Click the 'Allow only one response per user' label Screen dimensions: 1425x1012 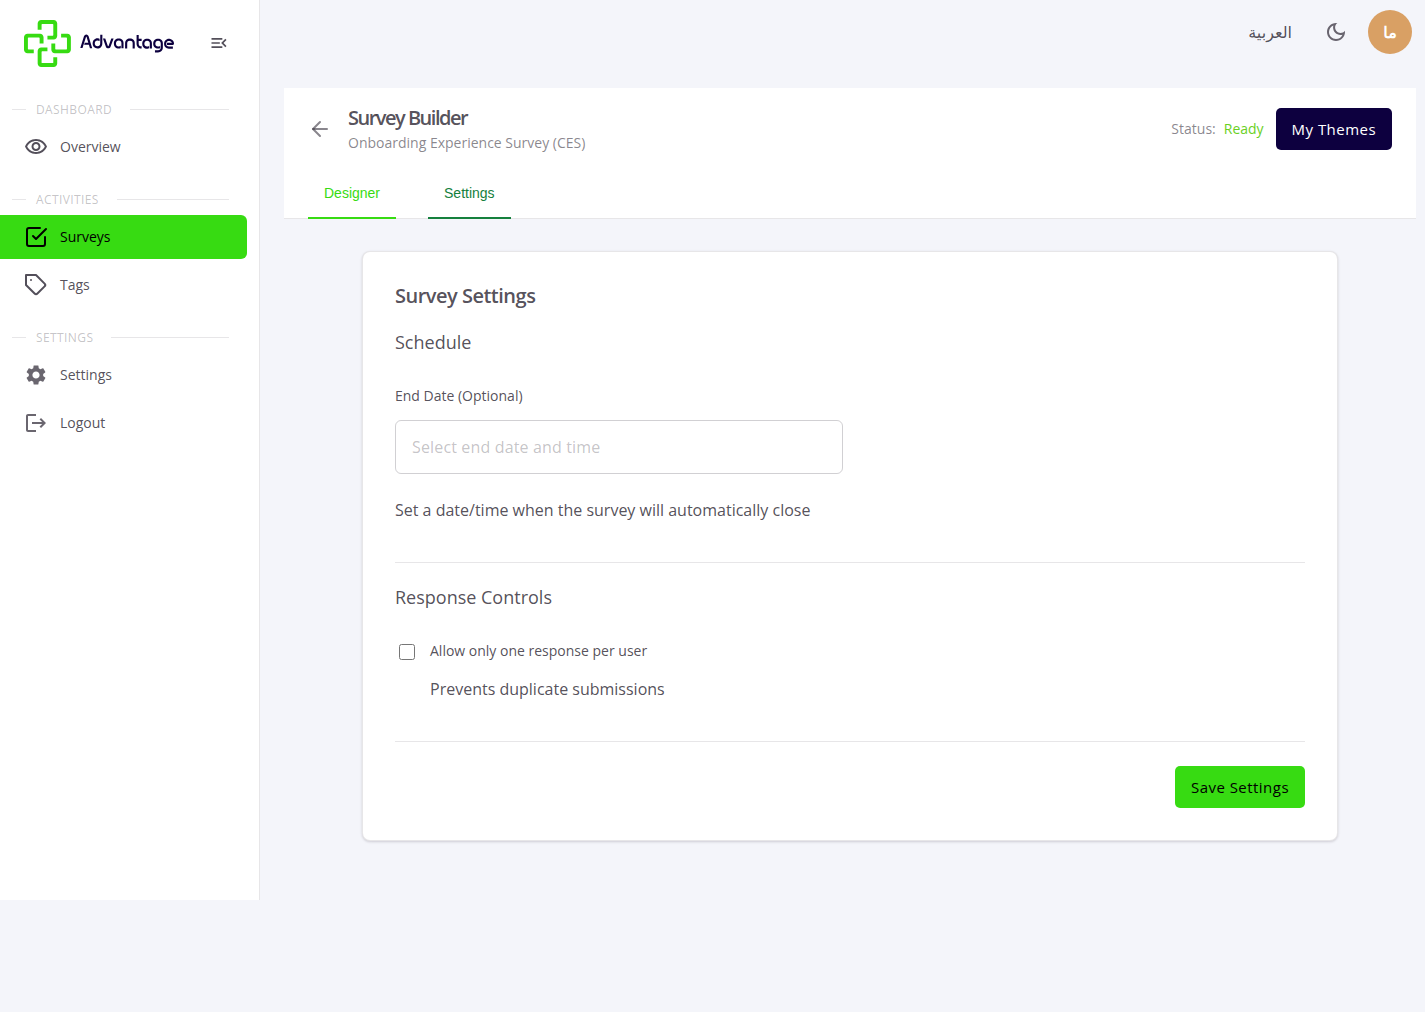[x=538, y=651]
